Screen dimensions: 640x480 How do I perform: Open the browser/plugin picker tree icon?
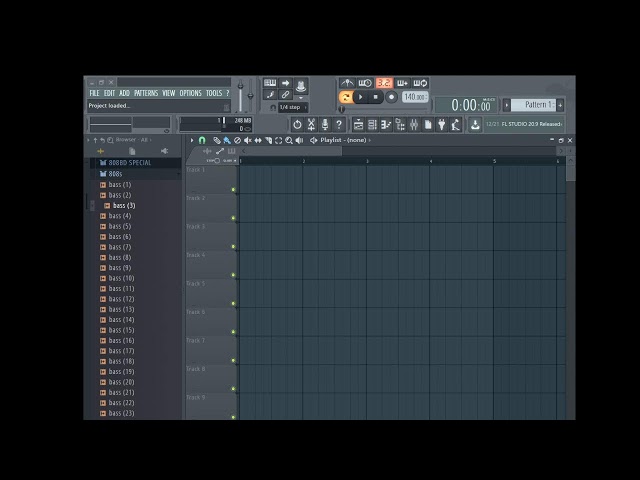point(400,124)
